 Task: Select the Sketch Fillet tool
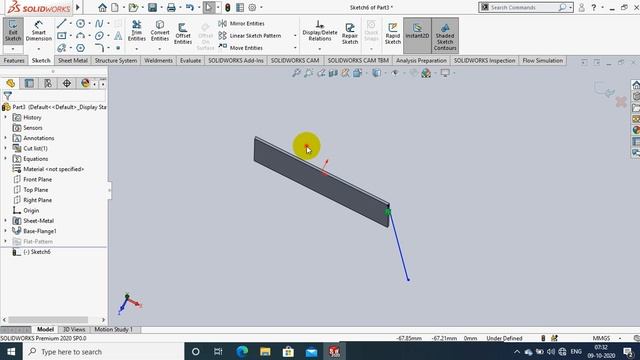coord(99,48)
